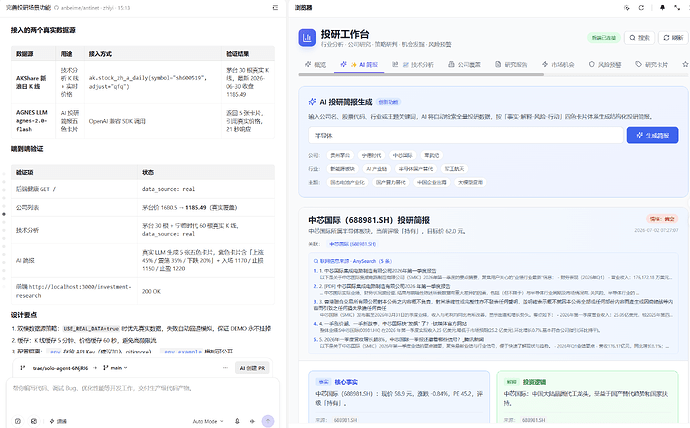This screenshot has width=690, height=428.
Task: Switch to the 研究报告 tab
Action: (x=511, y=65)
